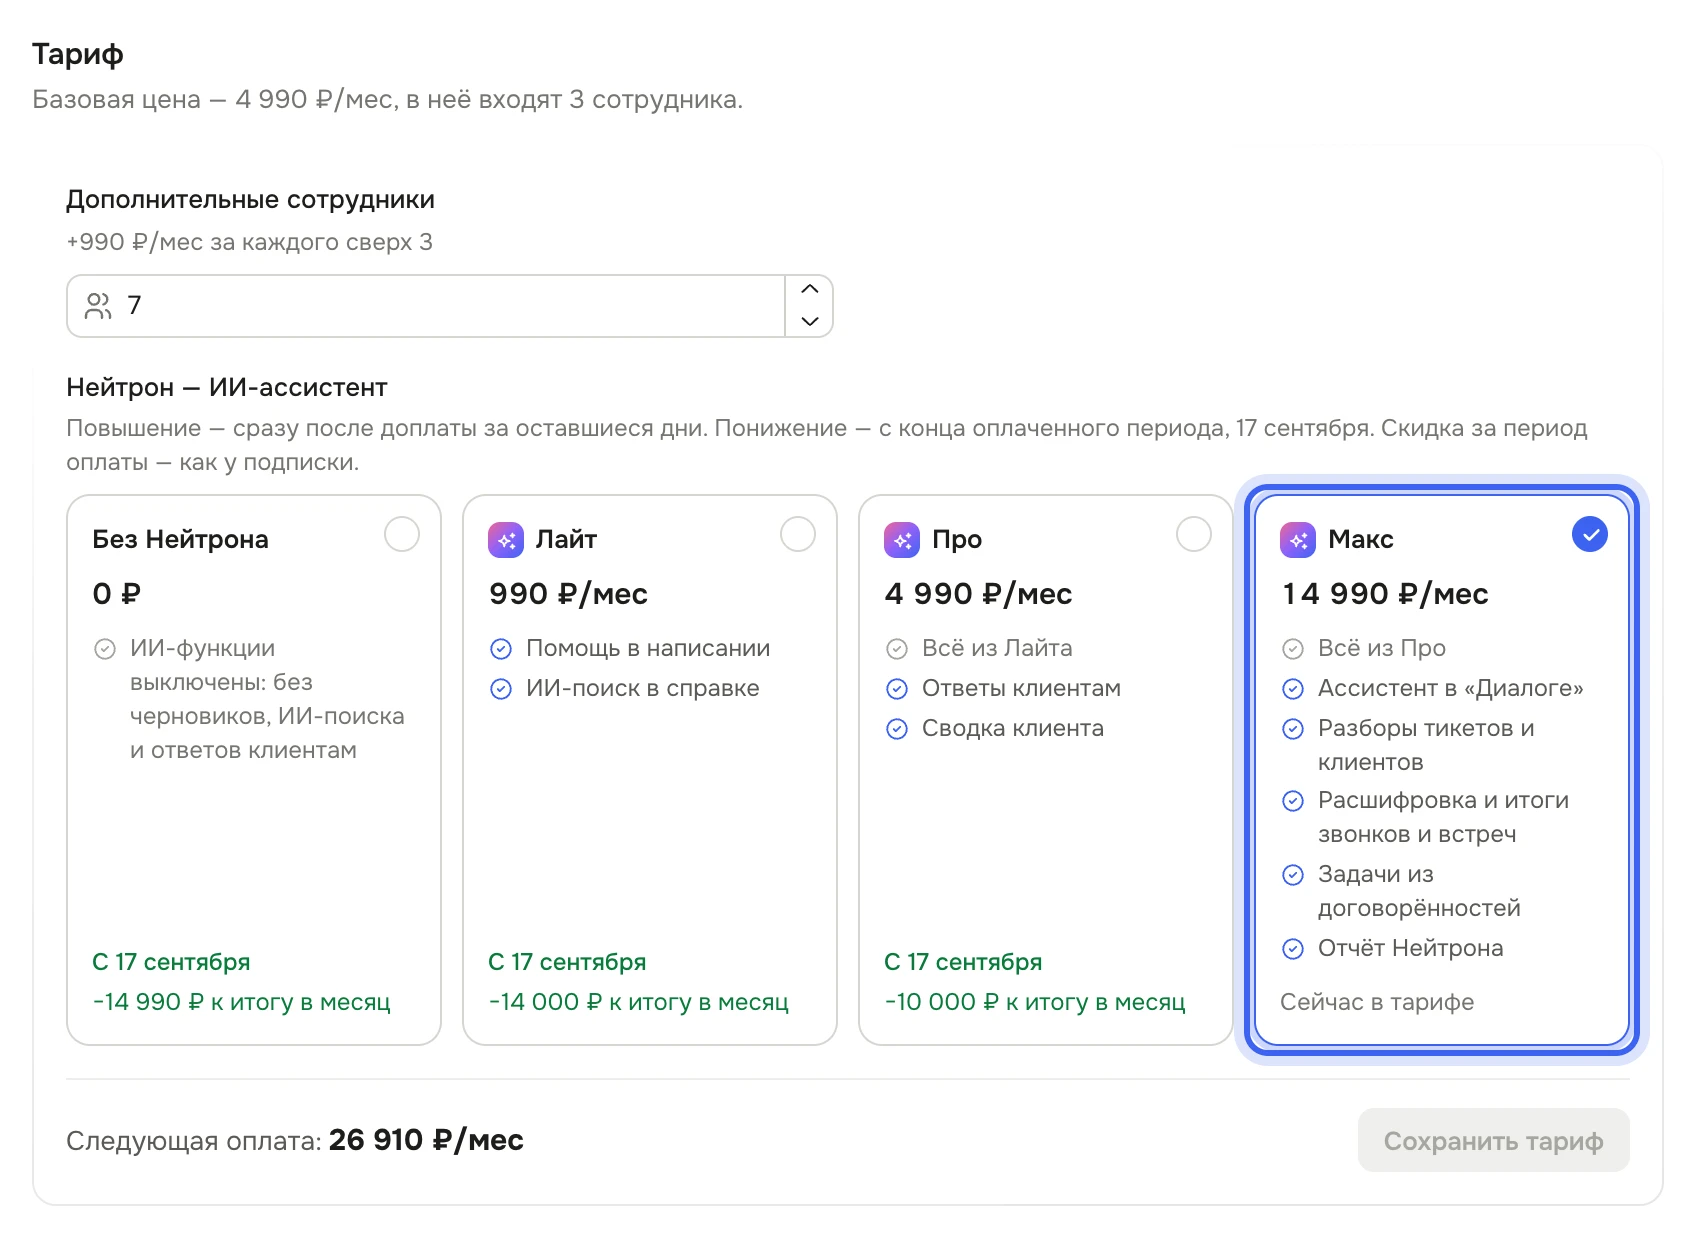Viewport: 1696px width, 1238px height.
Task: Click the Нейтрон icon on the Лайт card
Action: 506,540
